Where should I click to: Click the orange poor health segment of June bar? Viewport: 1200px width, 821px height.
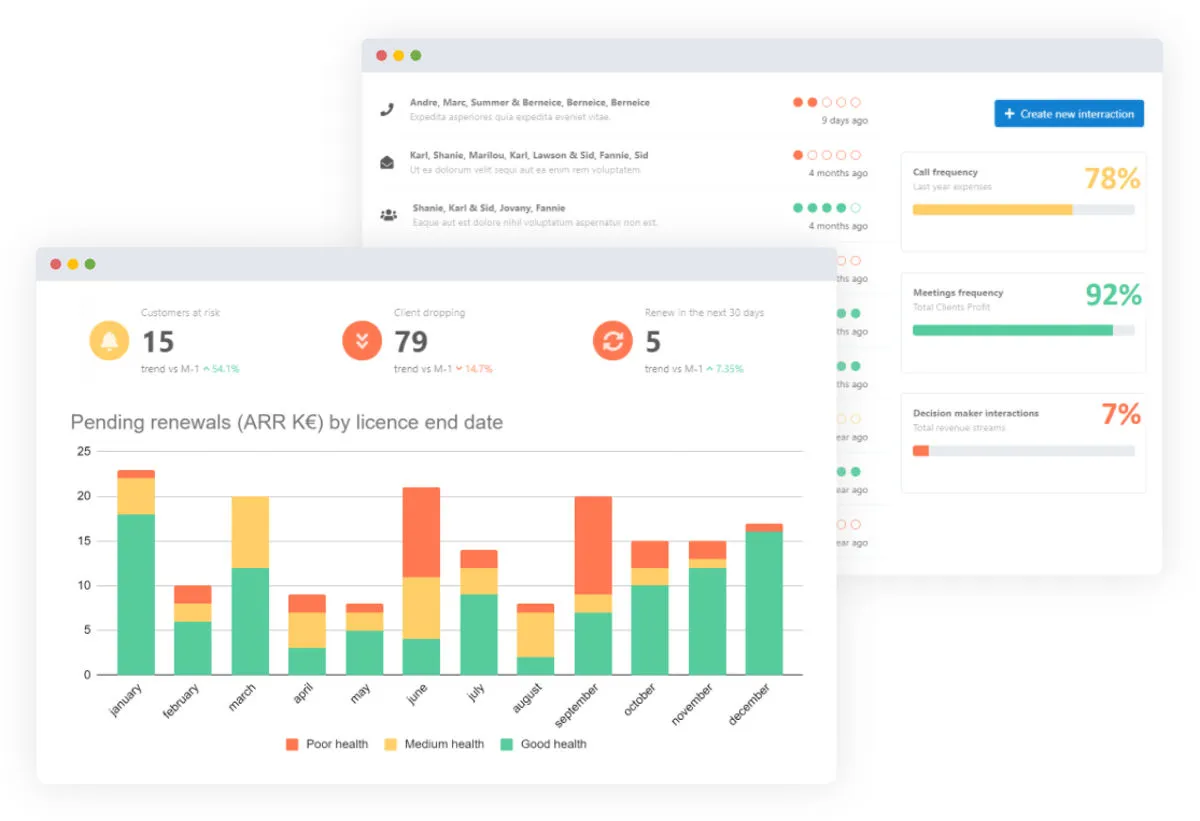422,532
